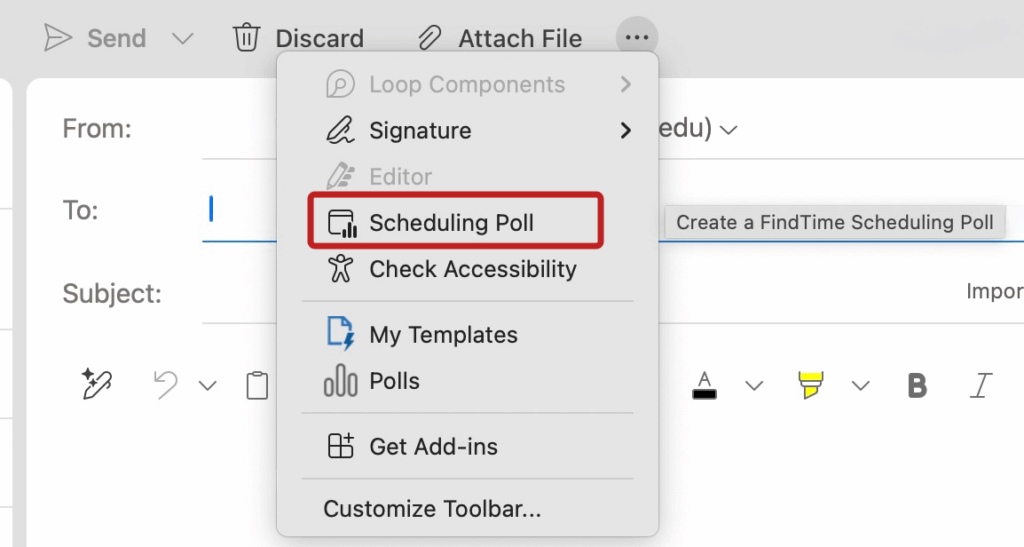Click the Discard trash icon
This screenshot has width=1024, height=547.
246,38
